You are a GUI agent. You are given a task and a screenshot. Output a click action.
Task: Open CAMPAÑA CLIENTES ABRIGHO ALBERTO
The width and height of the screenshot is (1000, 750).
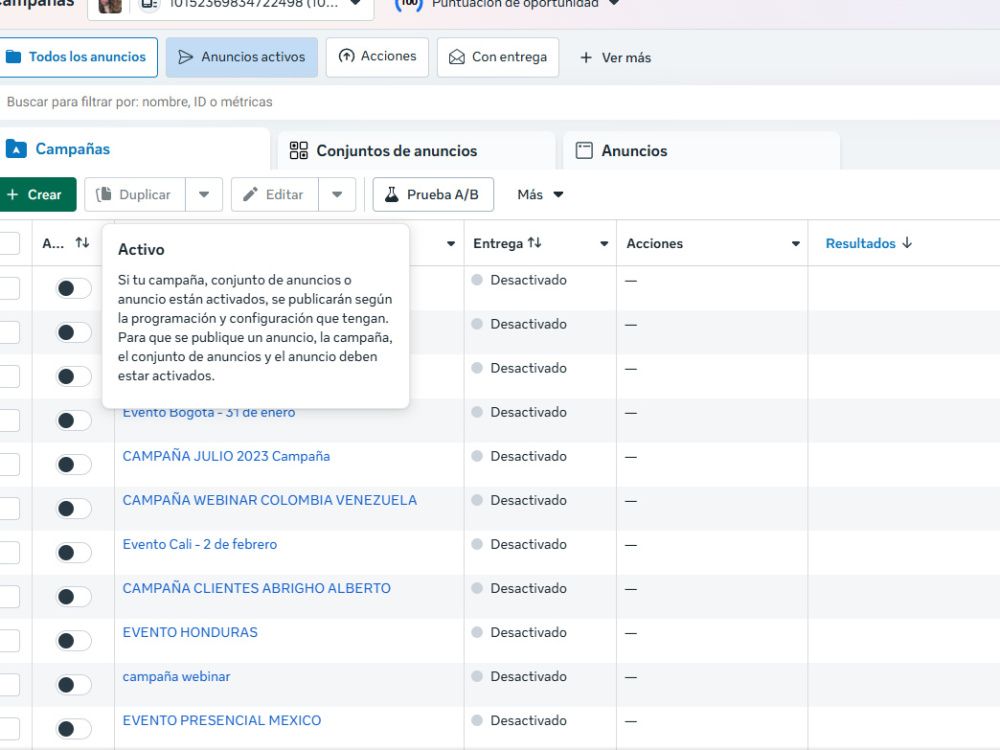(256, 589)
